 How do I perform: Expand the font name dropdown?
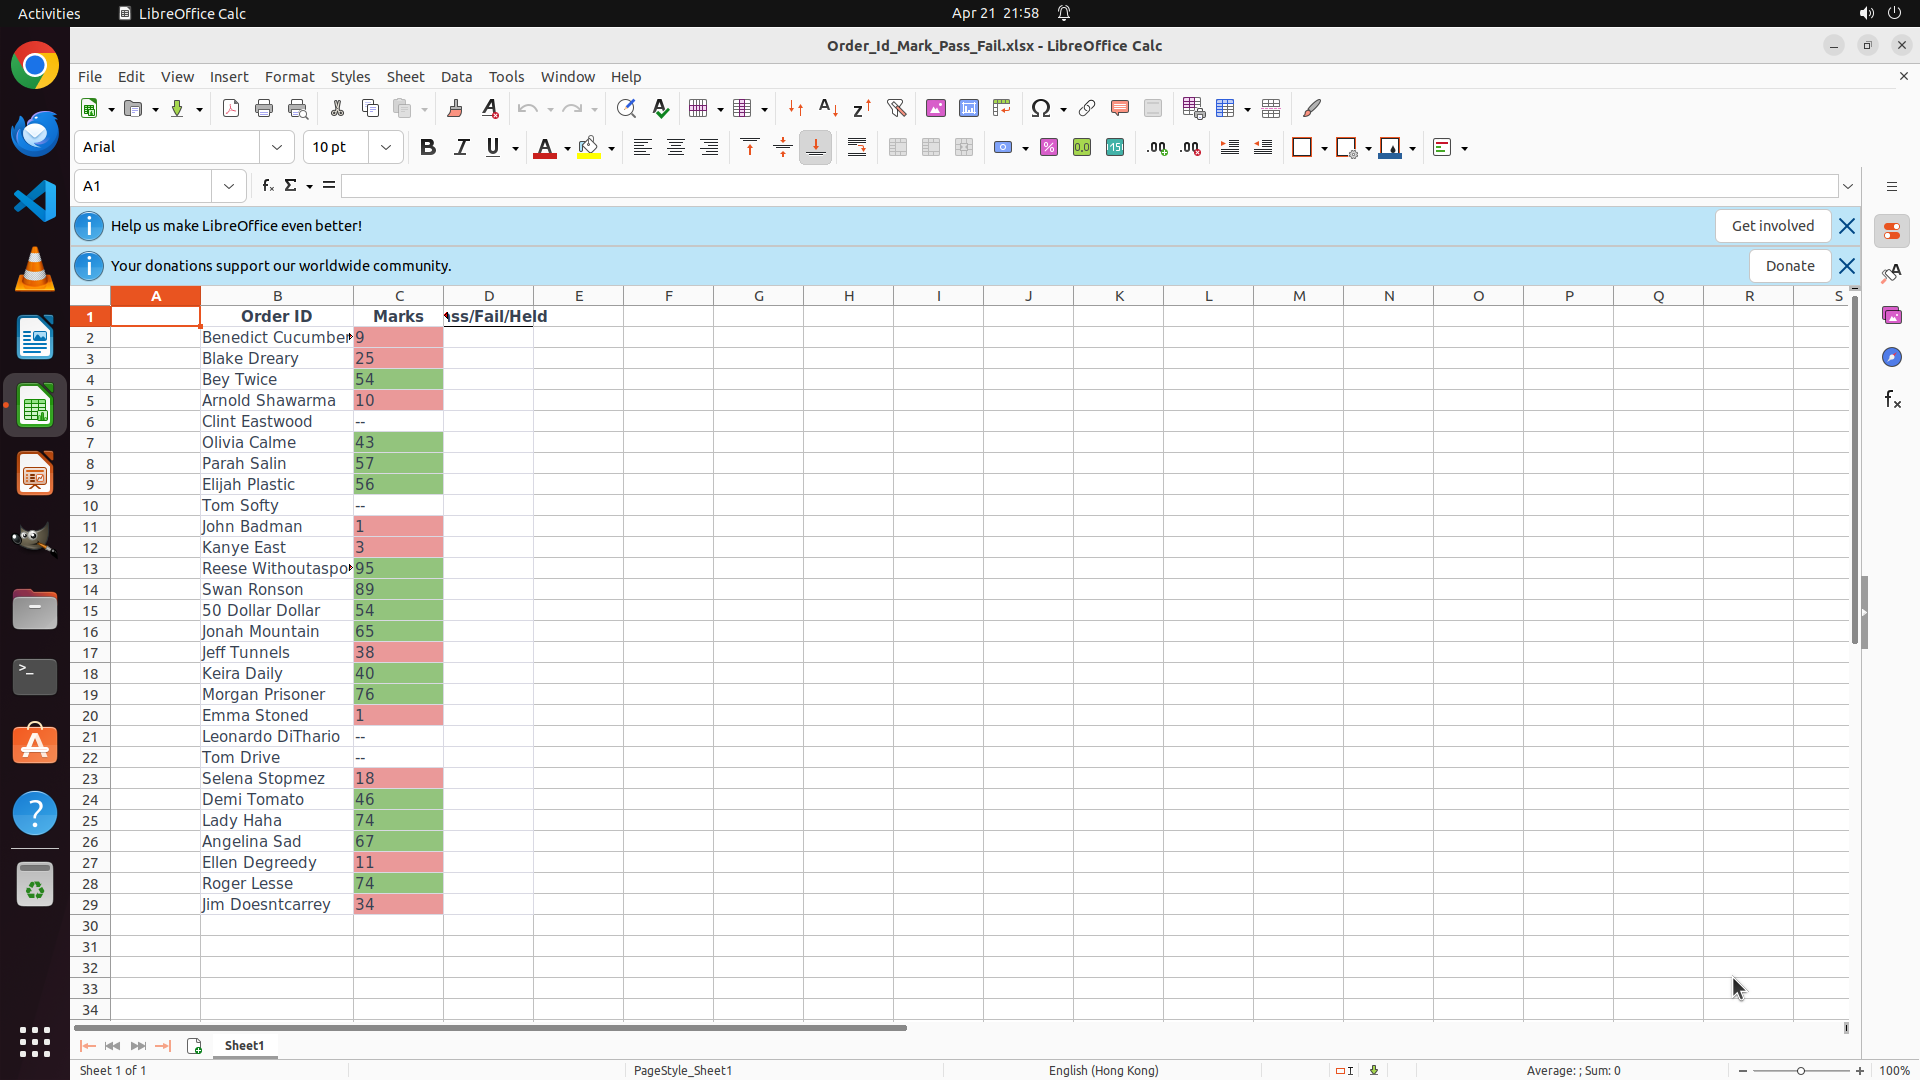(x=277, y=148)
